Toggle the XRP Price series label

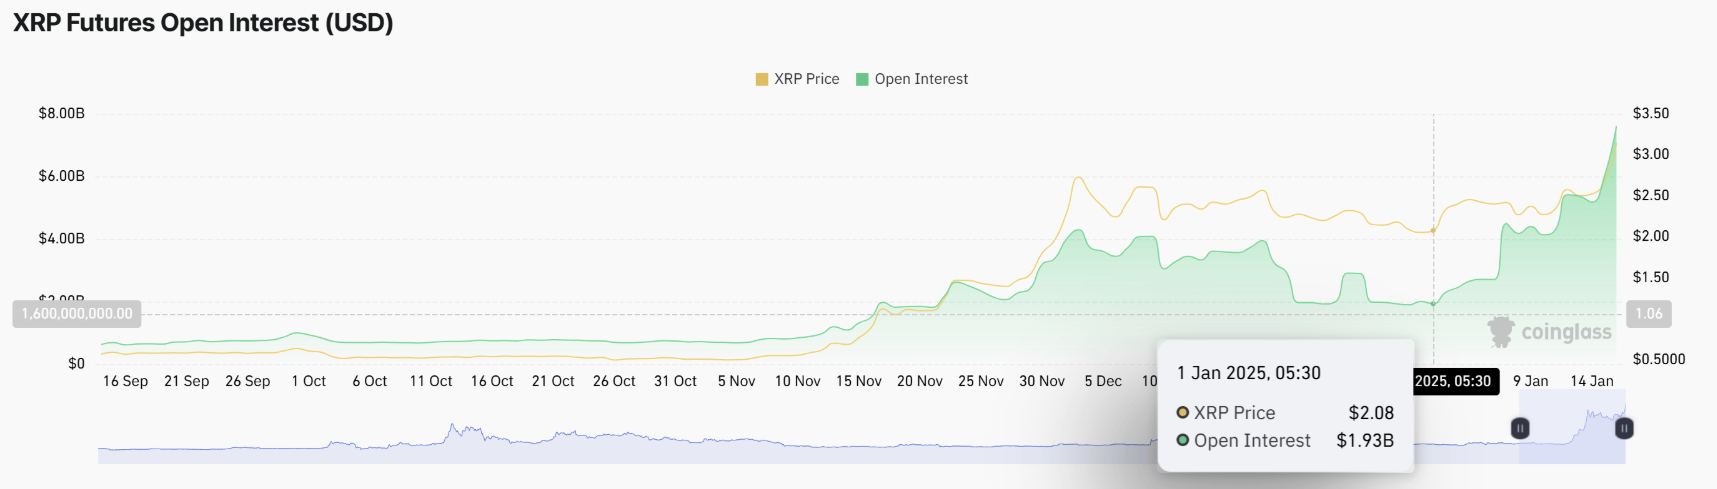pos(806,79)
